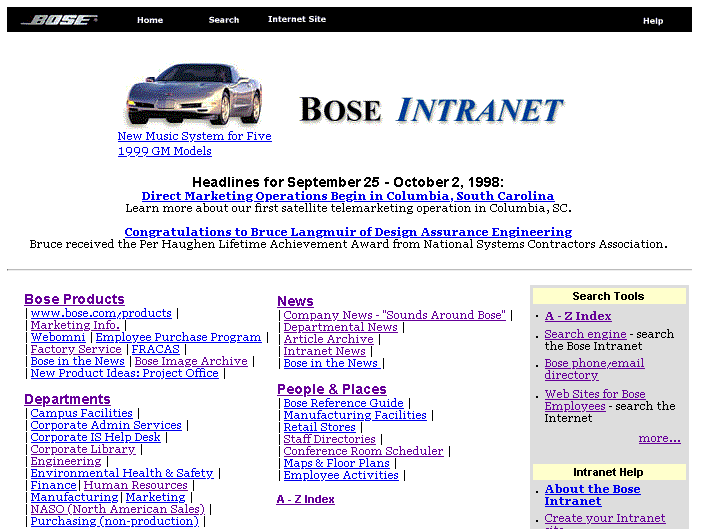Screen dimensions: 712x529
Task: Open New Music System for Five link
Action: pos(194,136)
